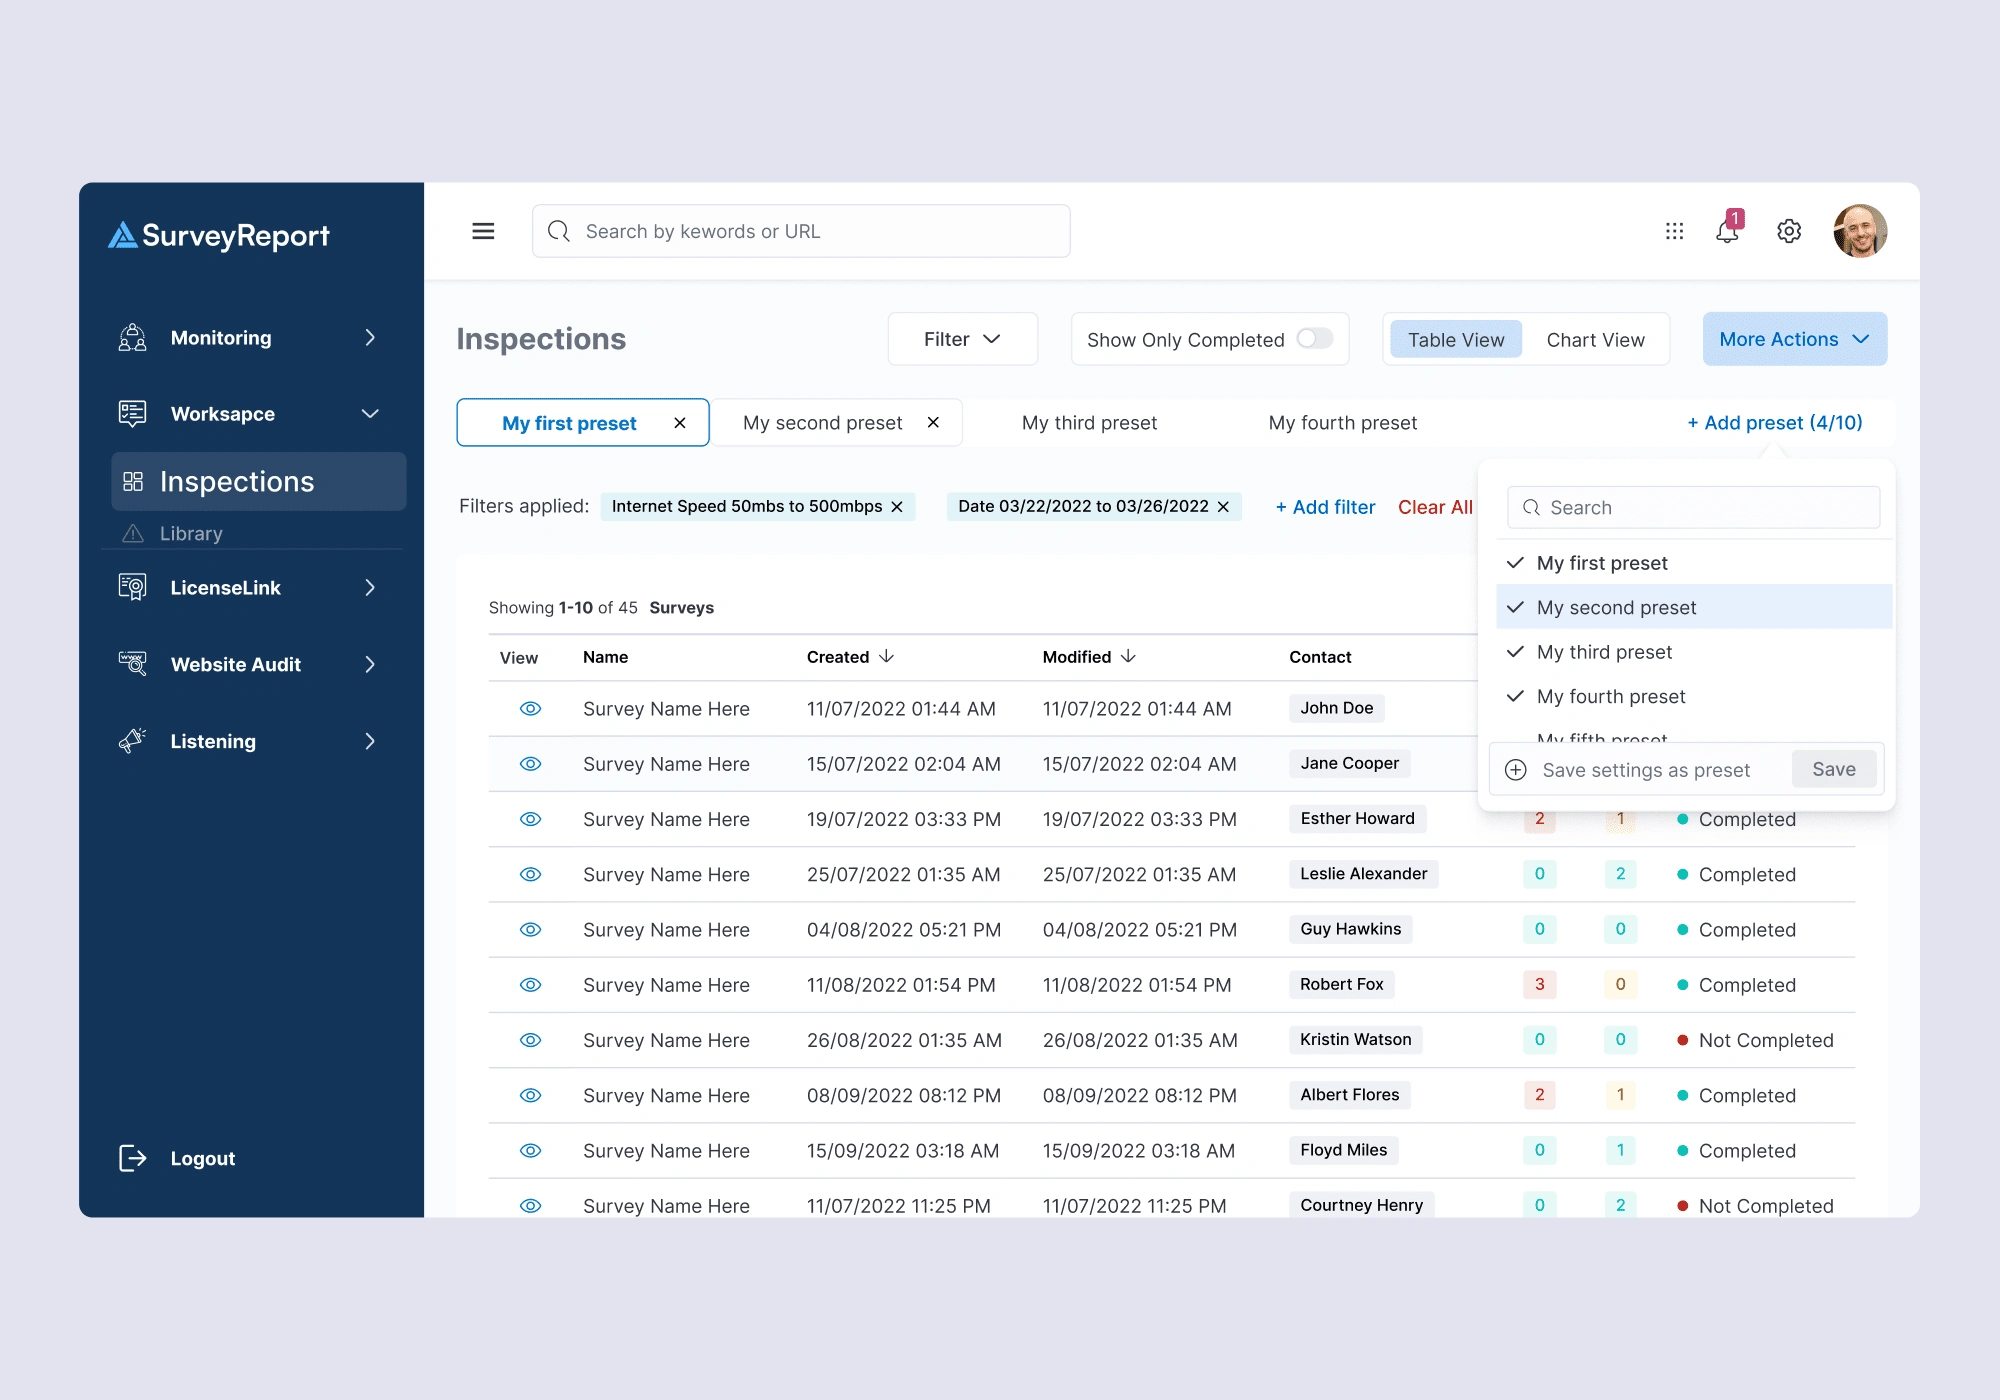Open the hamburger menu icon
Viewport: 2000px width, 1400px height.
point(483,231)
